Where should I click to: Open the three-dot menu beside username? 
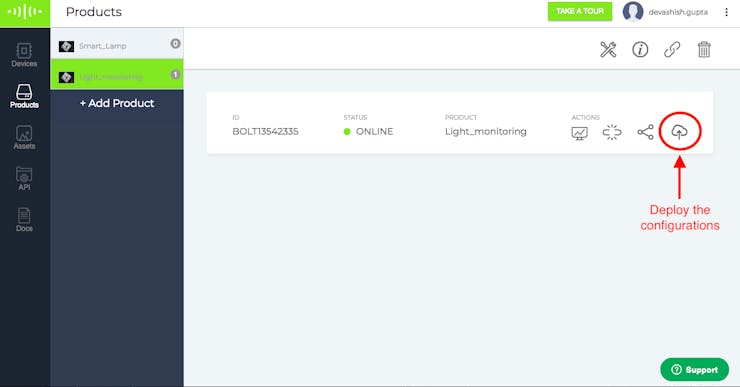click(726, 12)
